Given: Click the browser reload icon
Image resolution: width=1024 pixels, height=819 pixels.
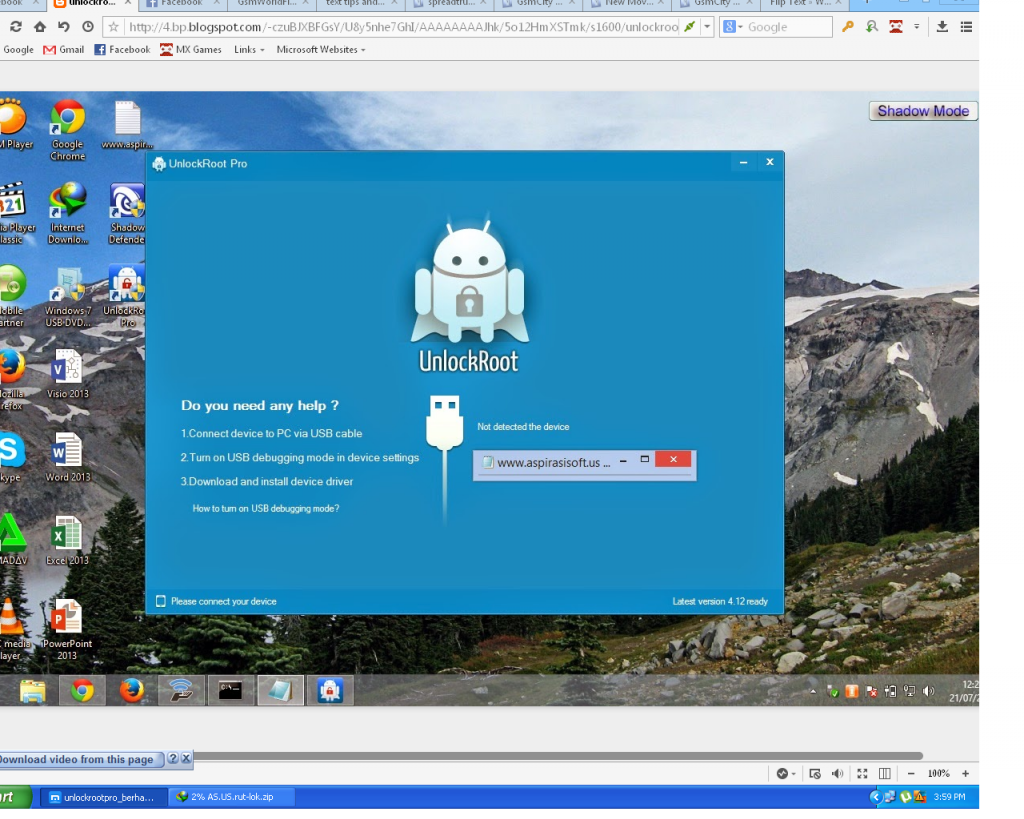Looking at the screenshot, I should (x=16, y=27).
